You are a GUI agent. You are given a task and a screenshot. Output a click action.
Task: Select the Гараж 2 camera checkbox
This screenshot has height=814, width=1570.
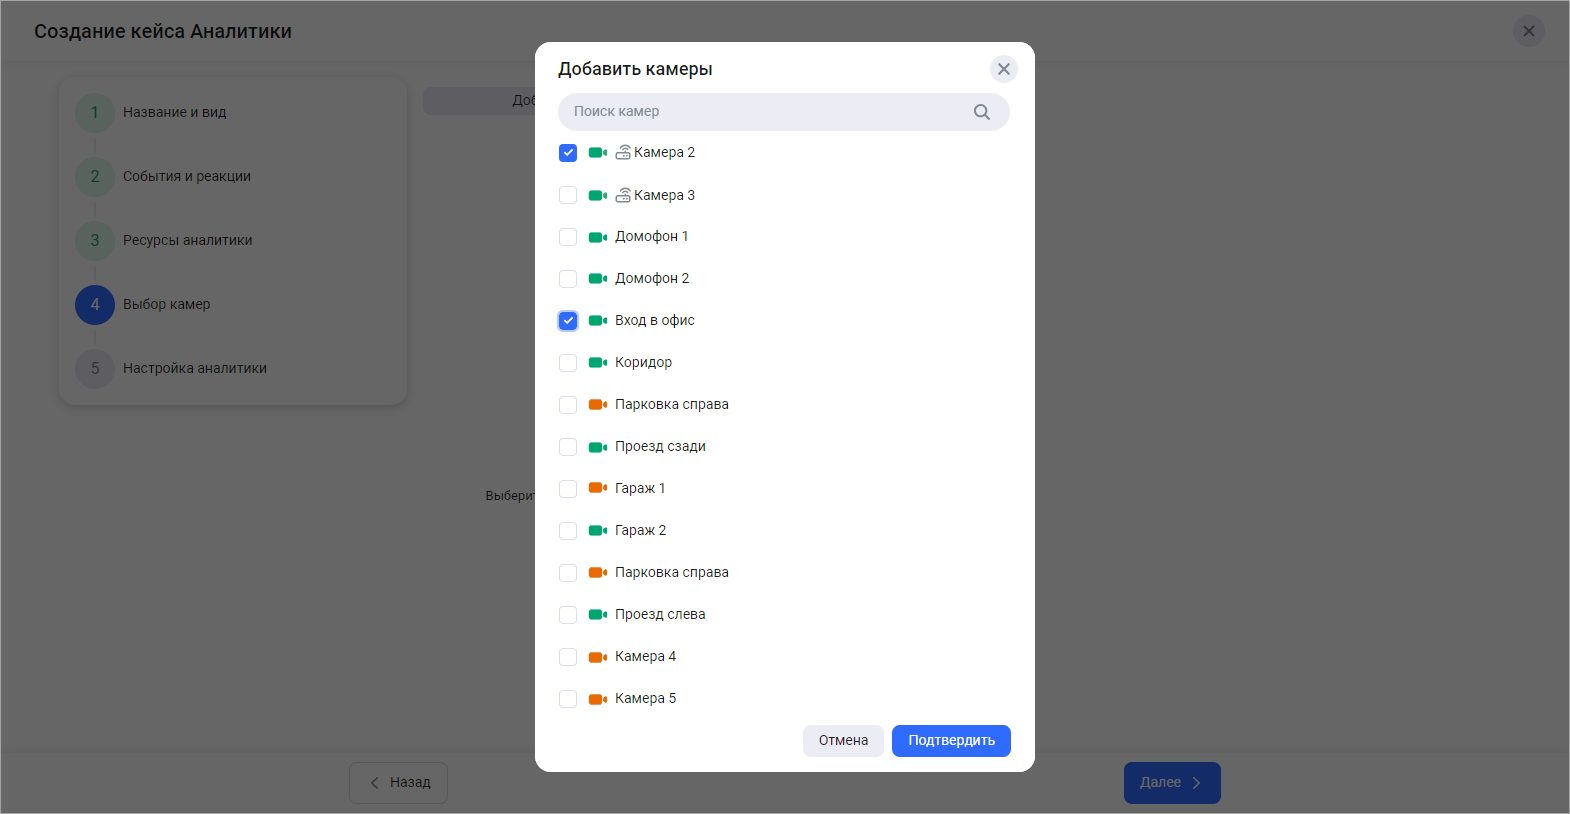[x=568, y=531]
